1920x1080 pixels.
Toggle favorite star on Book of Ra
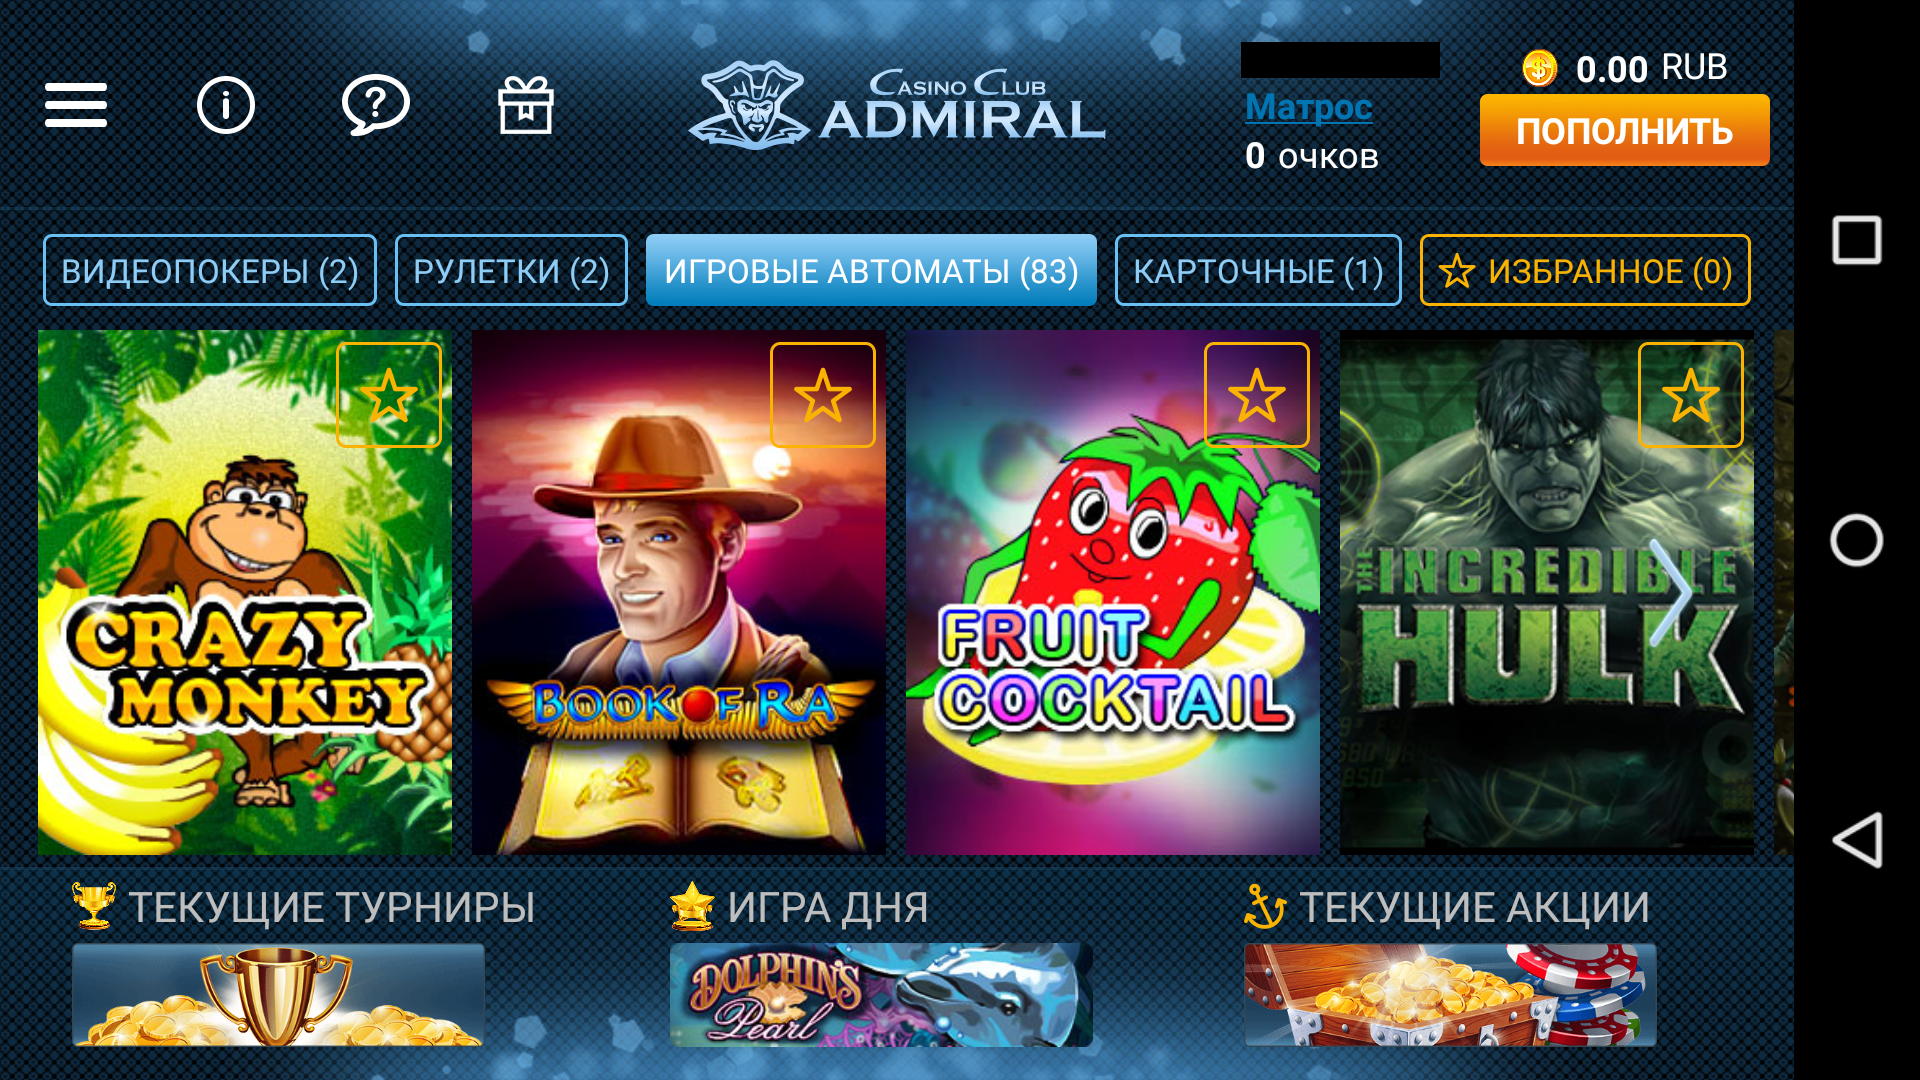(x=823, y=395)
